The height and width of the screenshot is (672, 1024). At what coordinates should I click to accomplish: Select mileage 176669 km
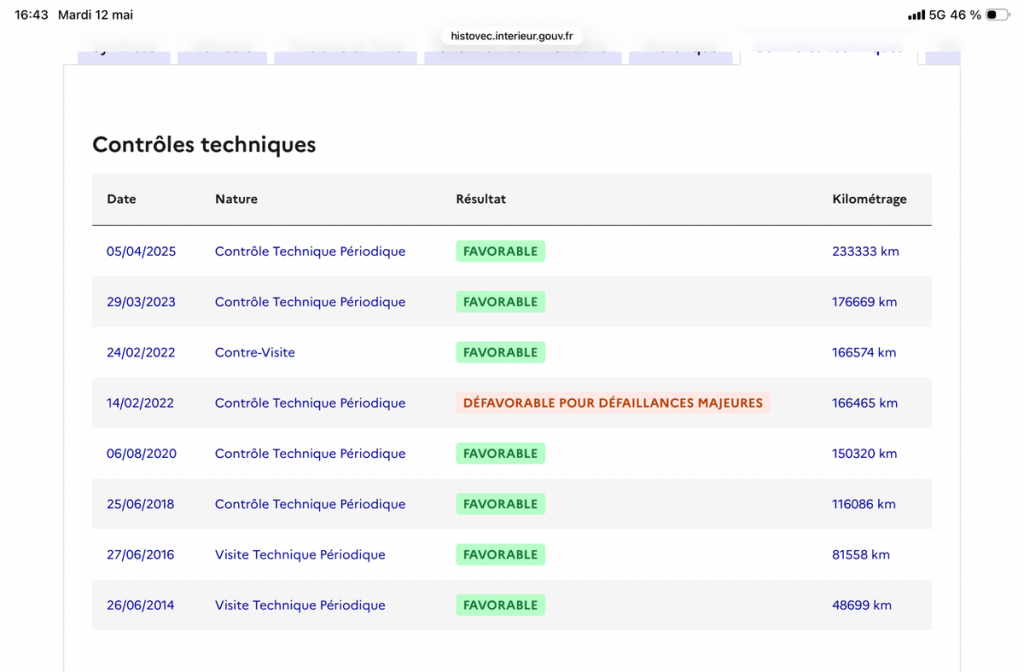tap(864, 302)
